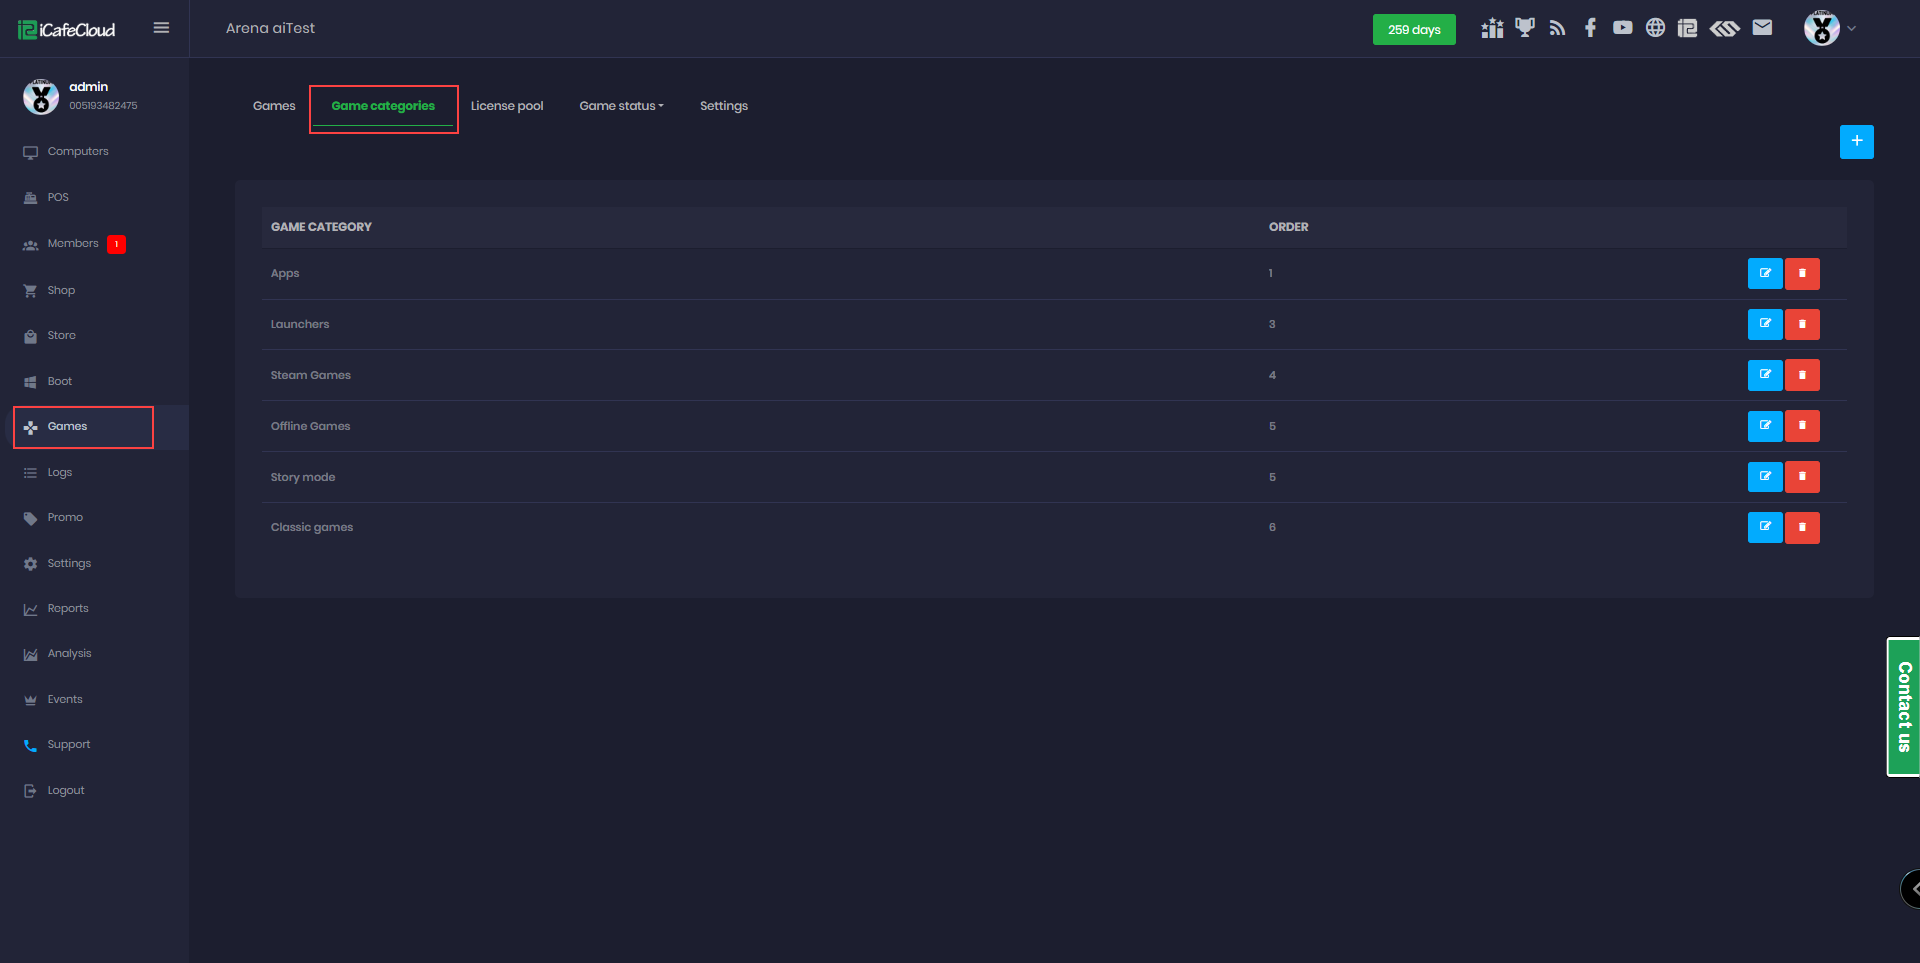Click the admin avatar in sidebar

[x=41, y=96]
